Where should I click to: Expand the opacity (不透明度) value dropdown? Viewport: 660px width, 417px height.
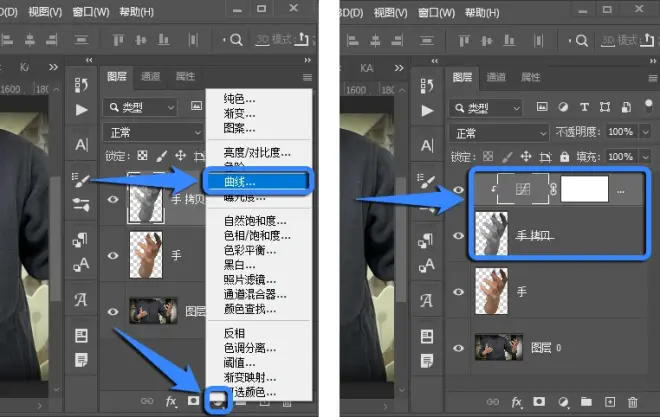[643, 133]
